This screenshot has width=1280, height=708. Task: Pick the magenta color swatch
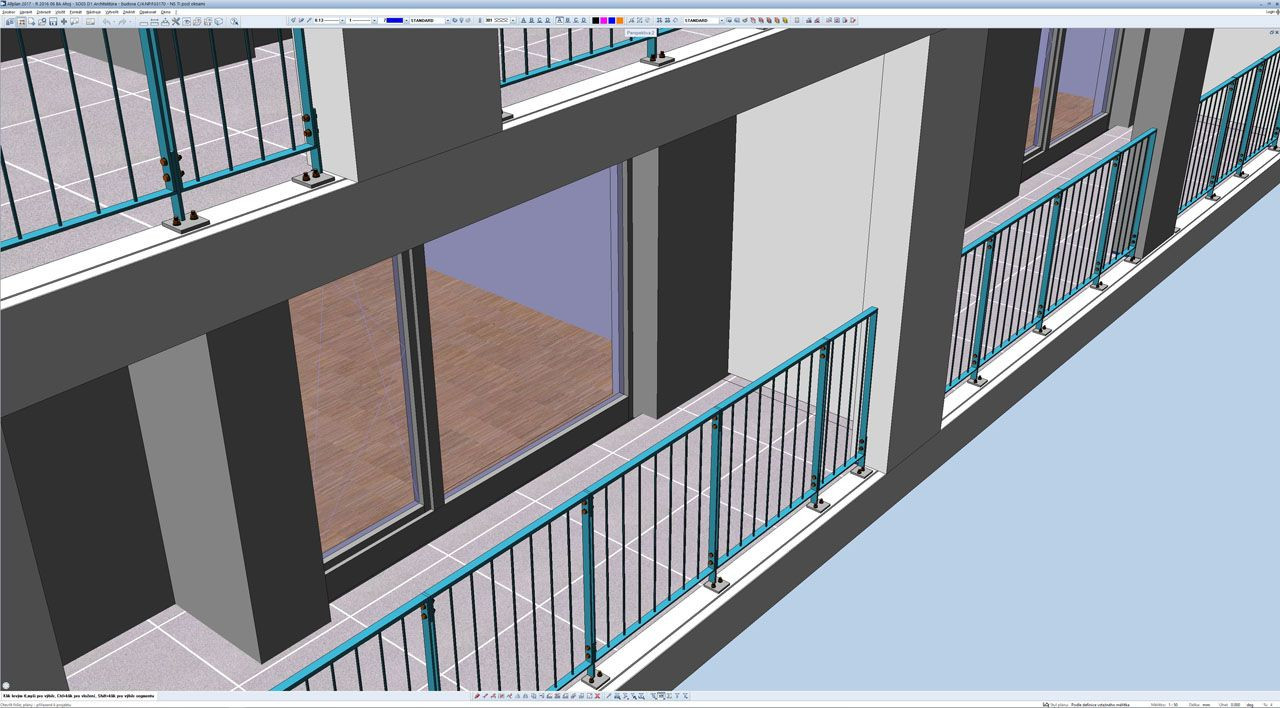tap(603, 20)
